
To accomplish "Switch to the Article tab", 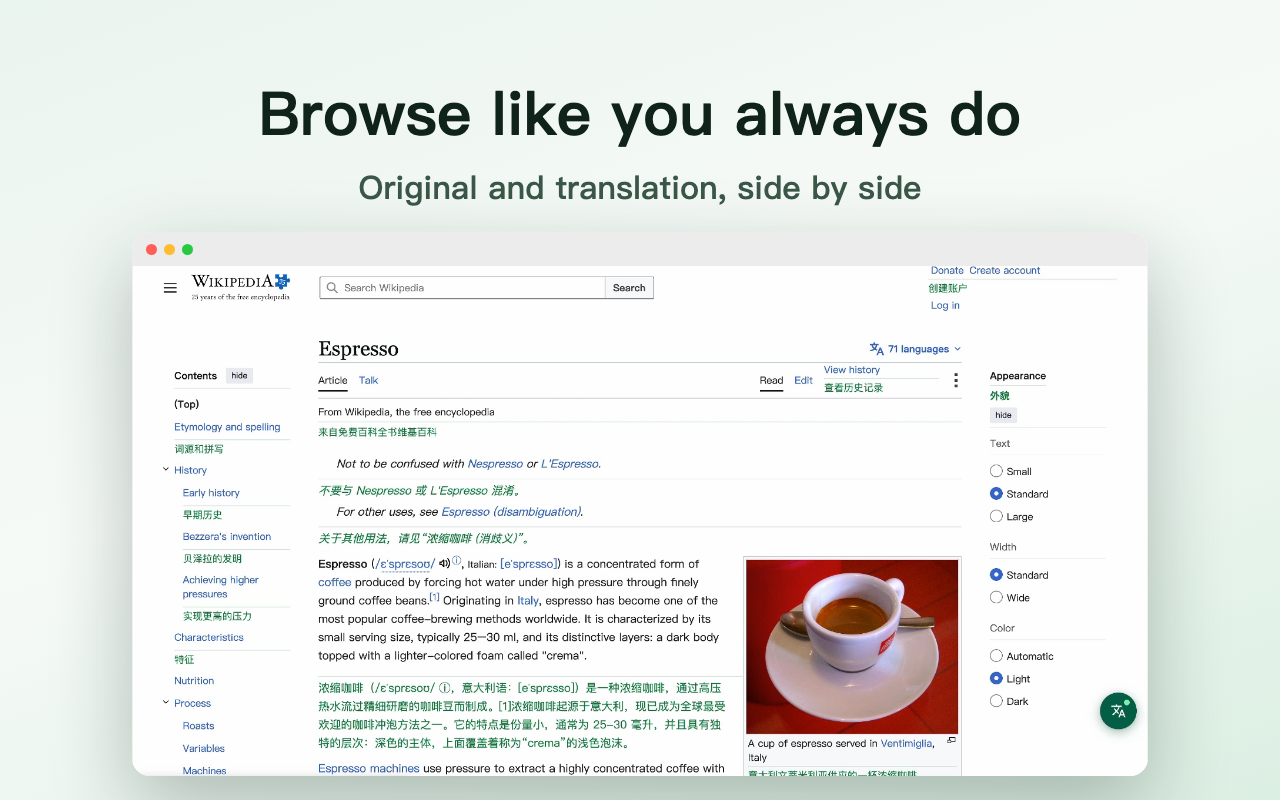I will coord(333,381).
